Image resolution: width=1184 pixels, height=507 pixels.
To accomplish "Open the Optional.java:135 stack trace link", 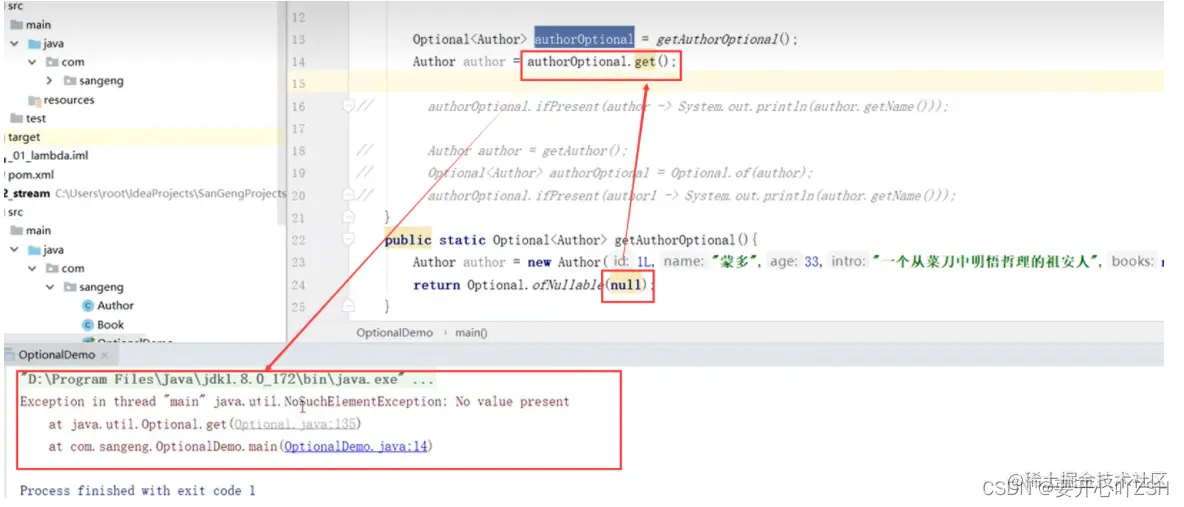I will point(297,425).
